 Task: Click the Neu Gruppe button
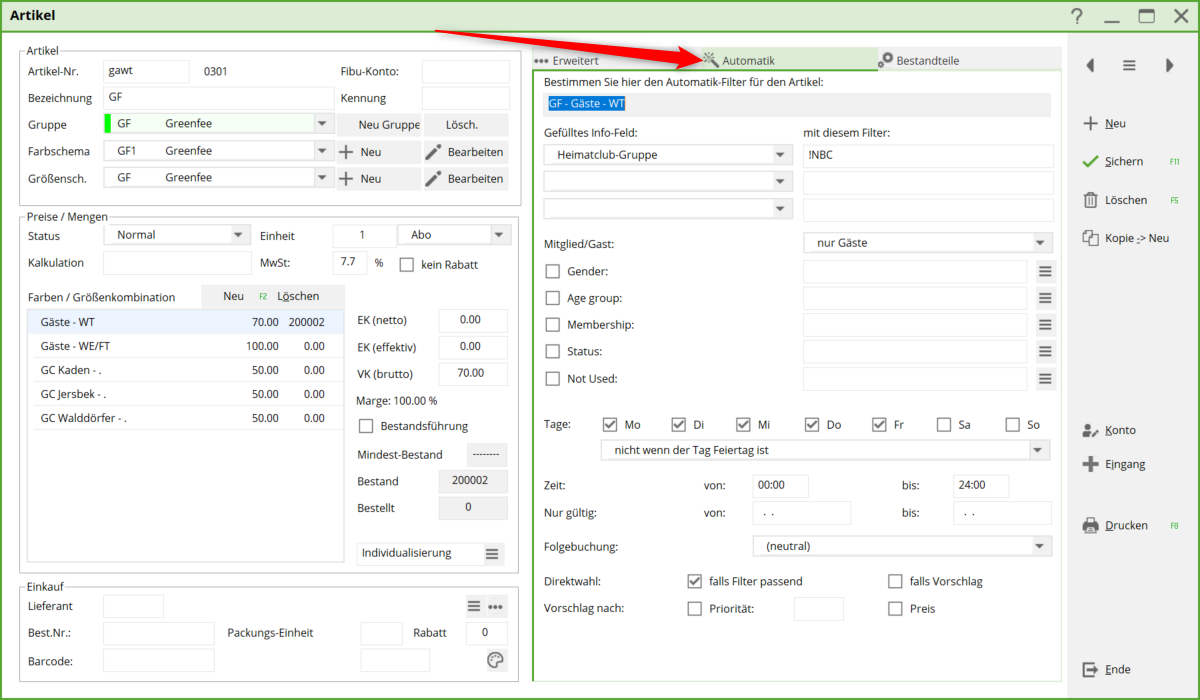pos(376,125)
